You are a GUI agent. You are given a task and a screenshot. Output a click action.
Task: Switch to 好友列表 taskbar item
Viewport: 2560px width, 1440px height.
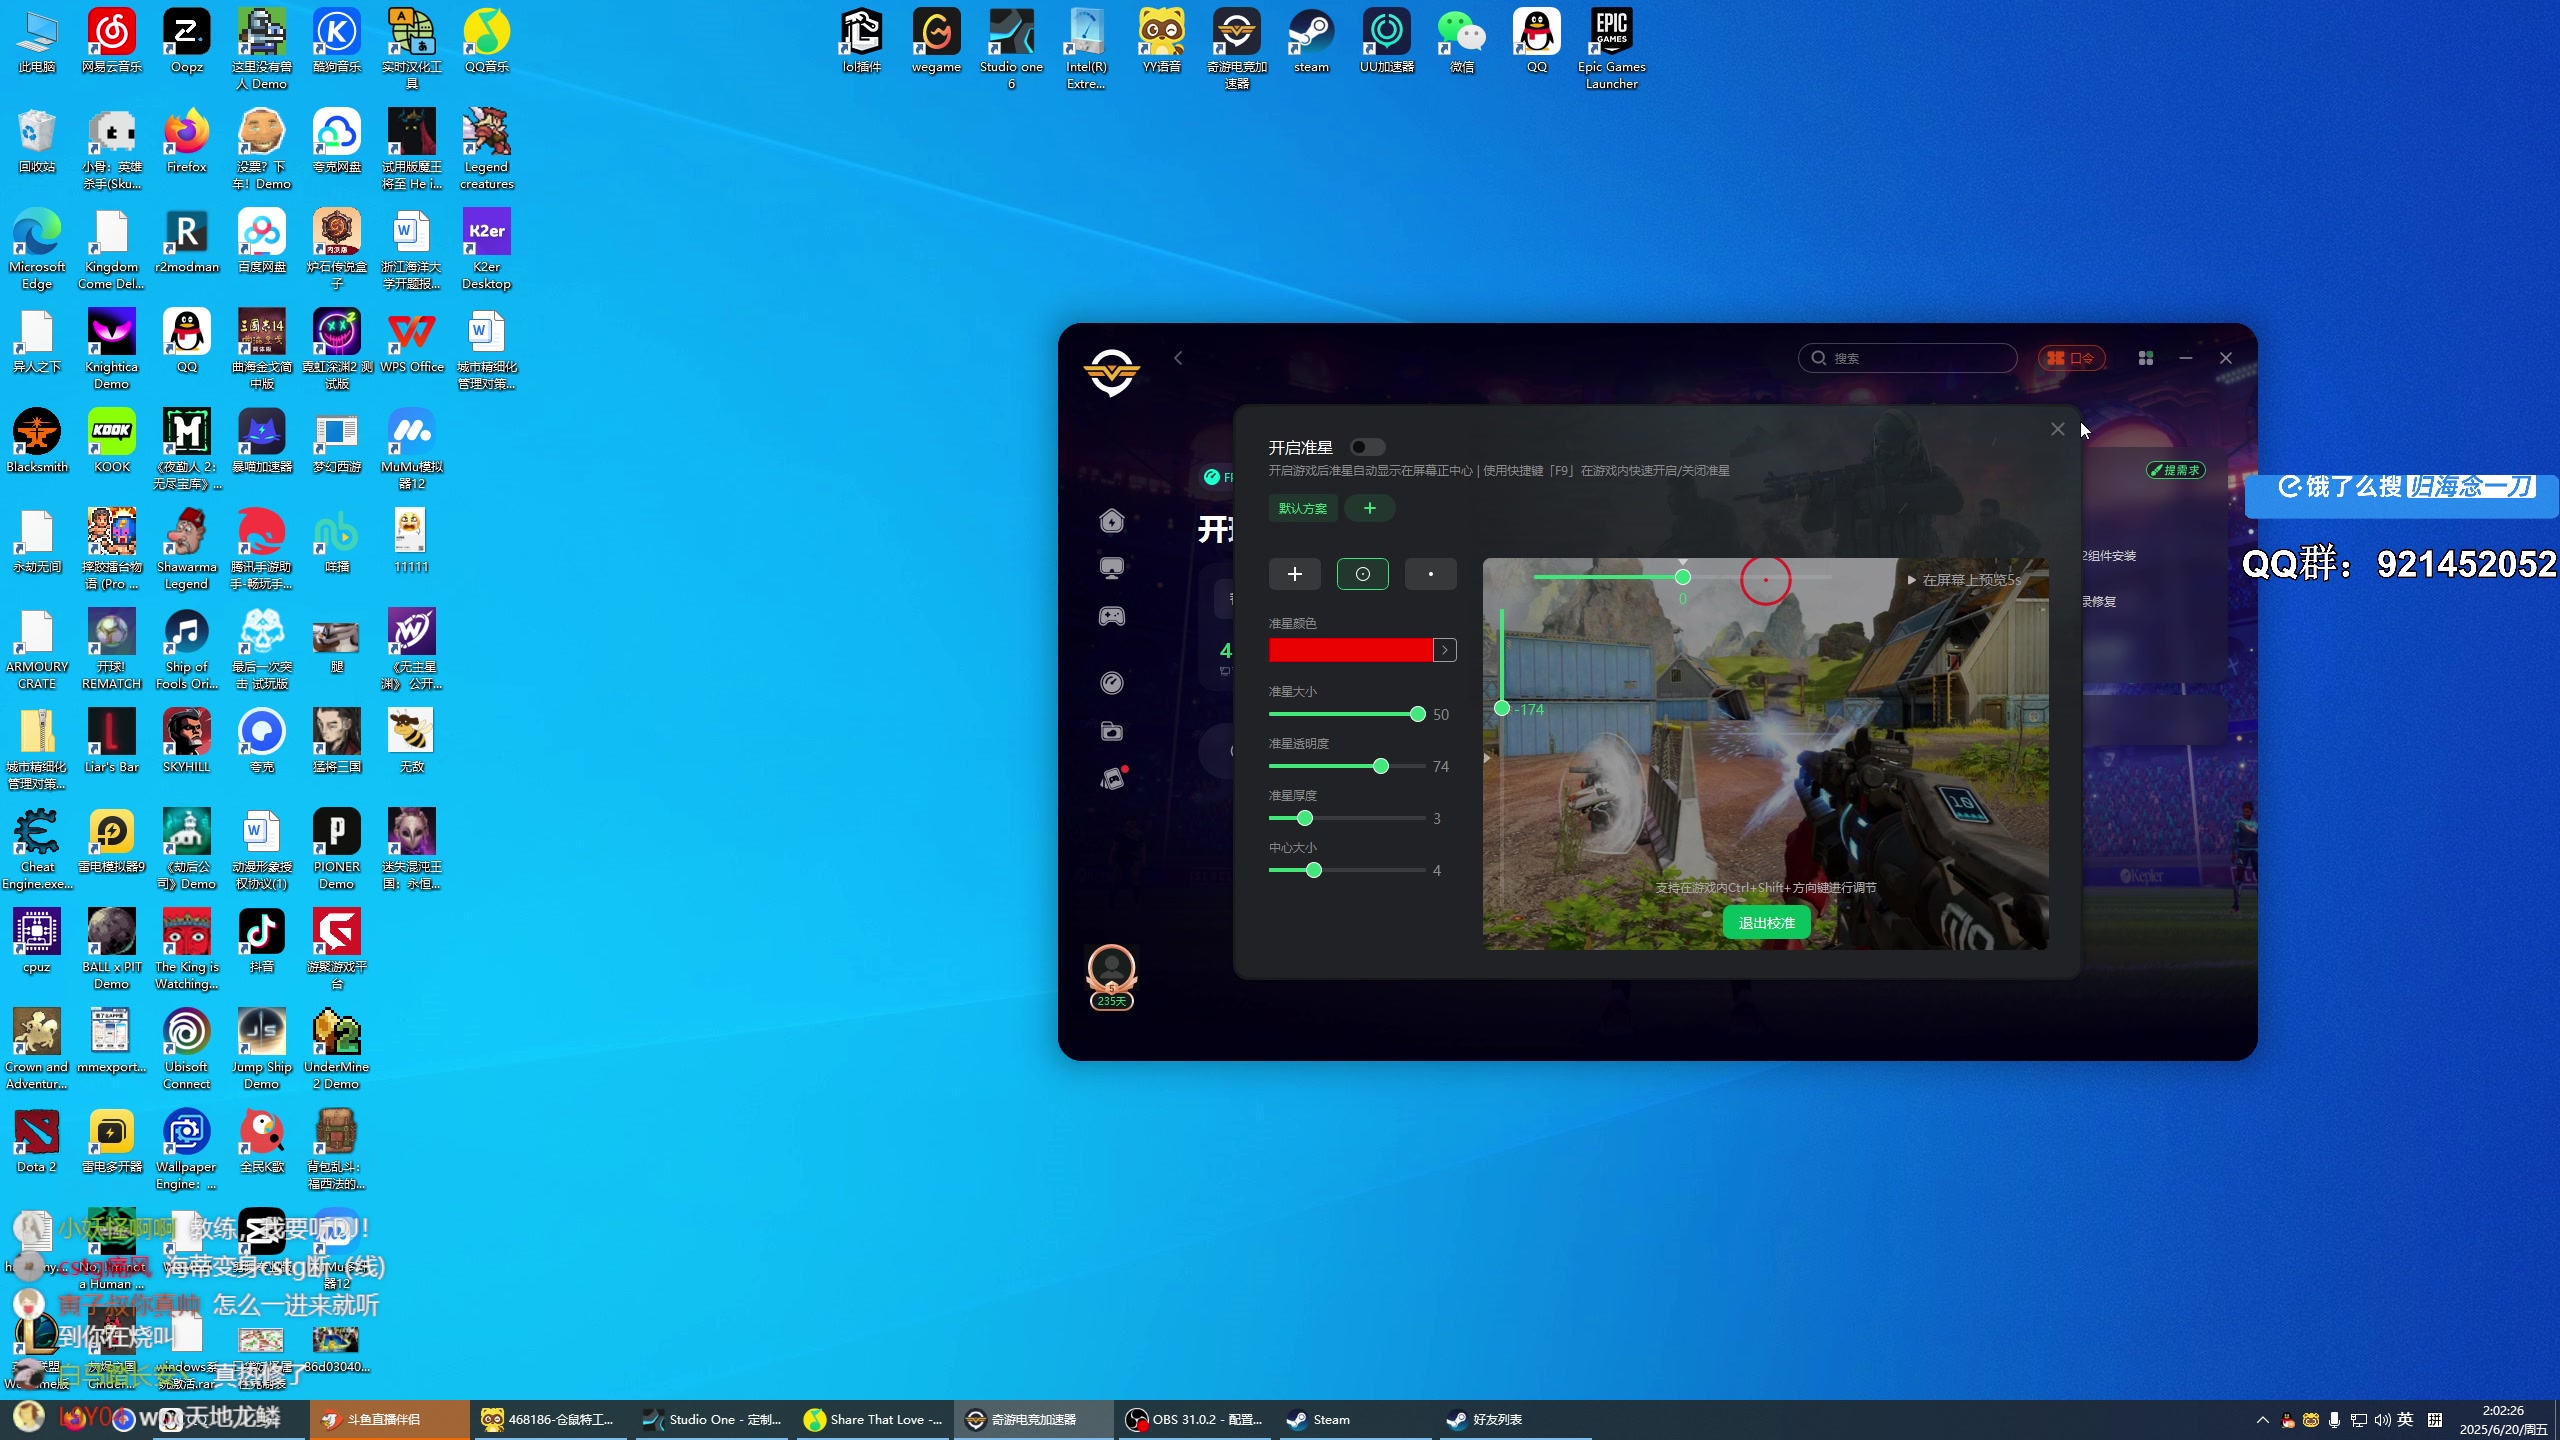coord(1516,1419)
